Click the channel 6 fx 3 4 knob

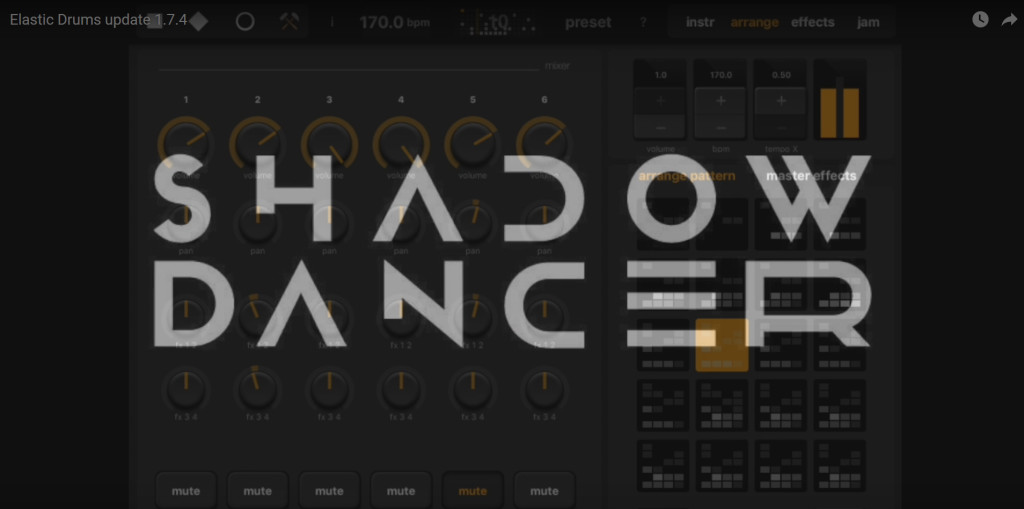click(544, 389)
